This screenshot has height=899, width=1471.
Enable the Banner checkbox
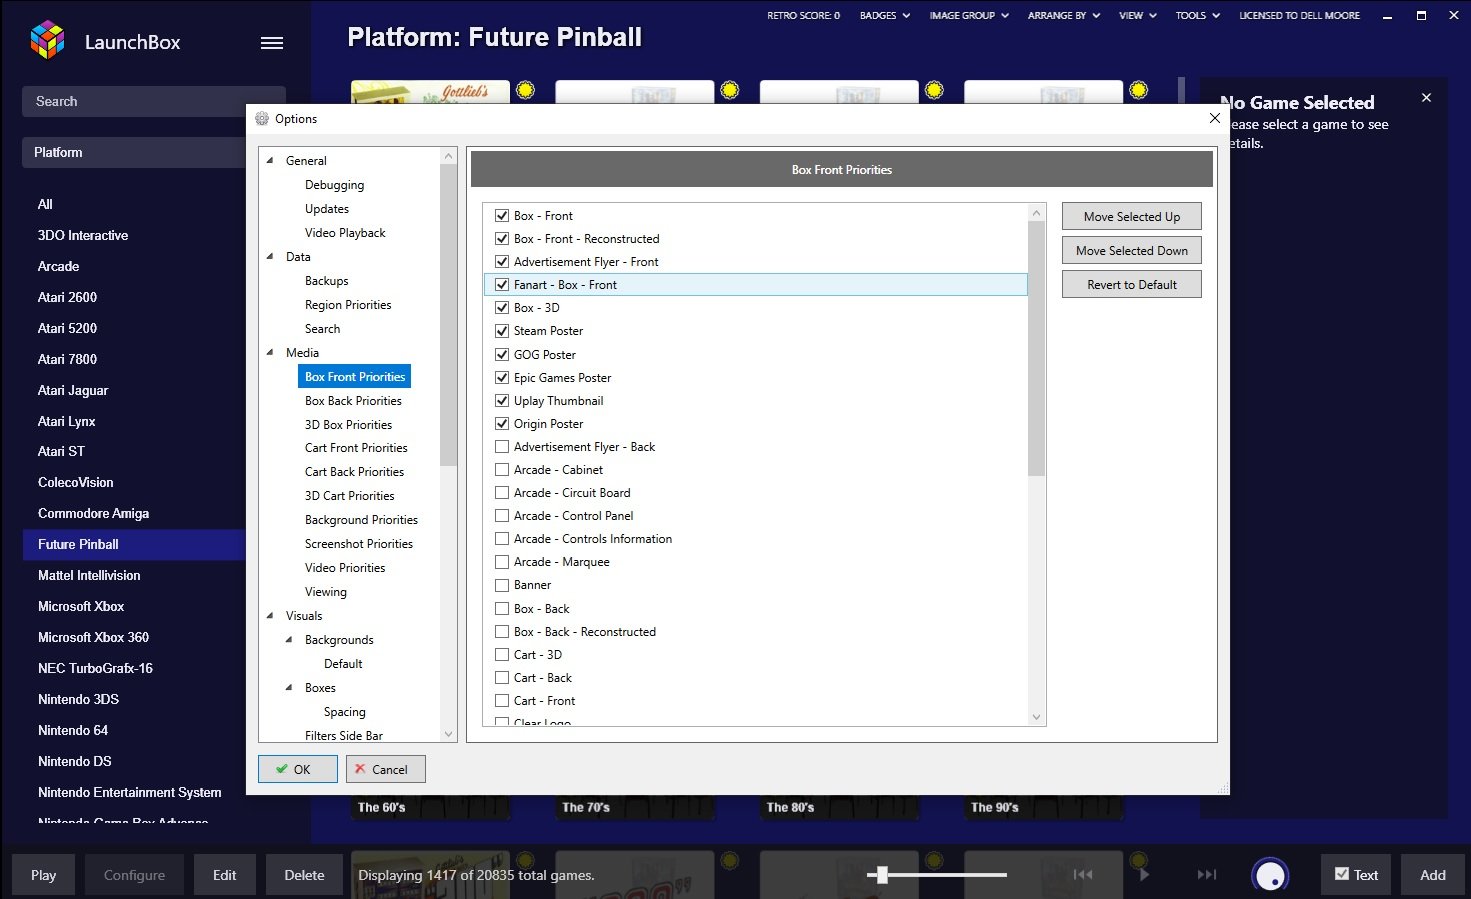[x=502, y=585]
